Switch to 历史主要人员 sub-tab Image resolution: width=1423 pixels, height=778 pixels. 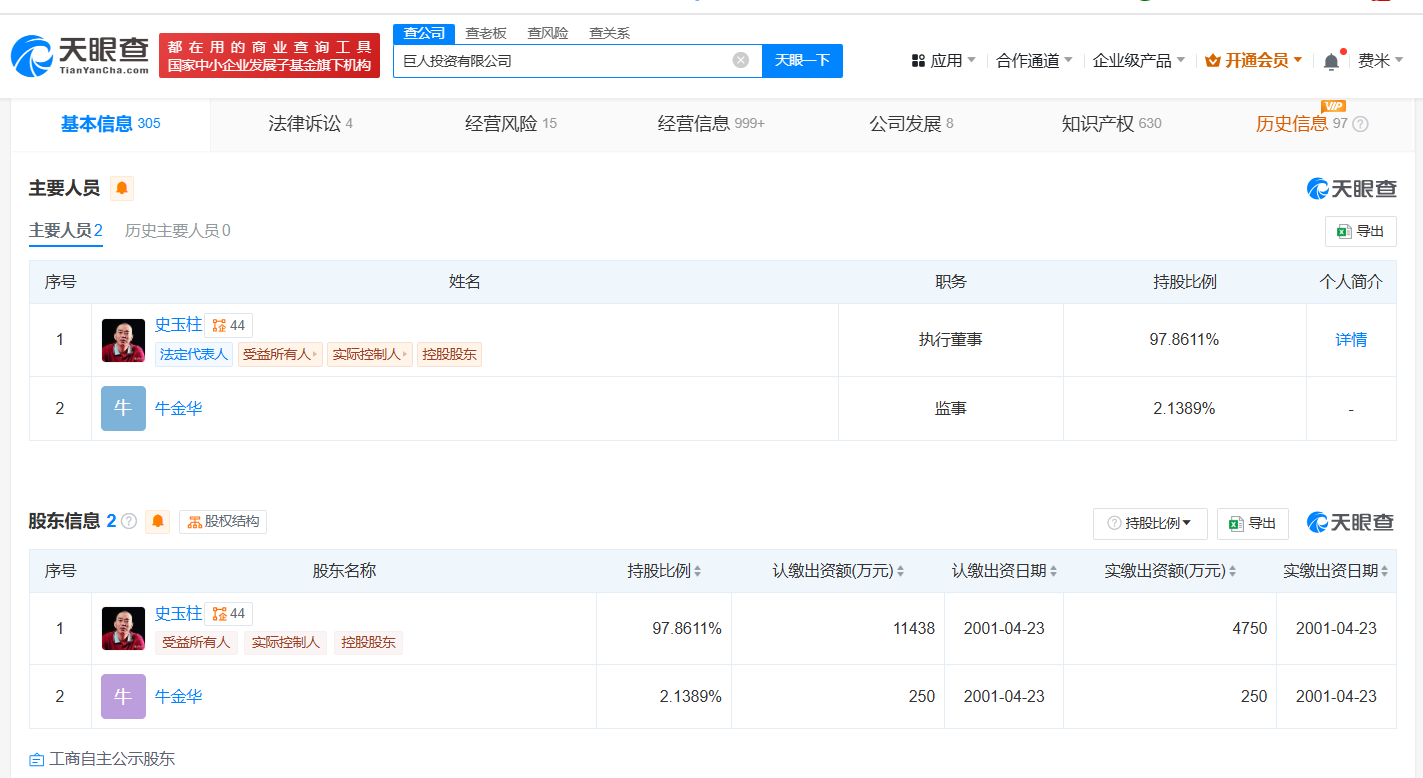coord(177,231)
